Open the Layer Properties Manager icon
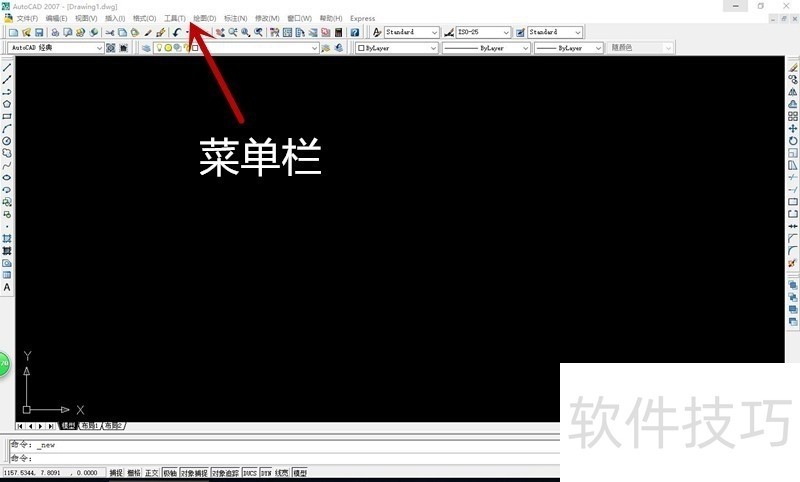Image resolution: width=800 pixels, height=482 pixels. tap(146, 48)
